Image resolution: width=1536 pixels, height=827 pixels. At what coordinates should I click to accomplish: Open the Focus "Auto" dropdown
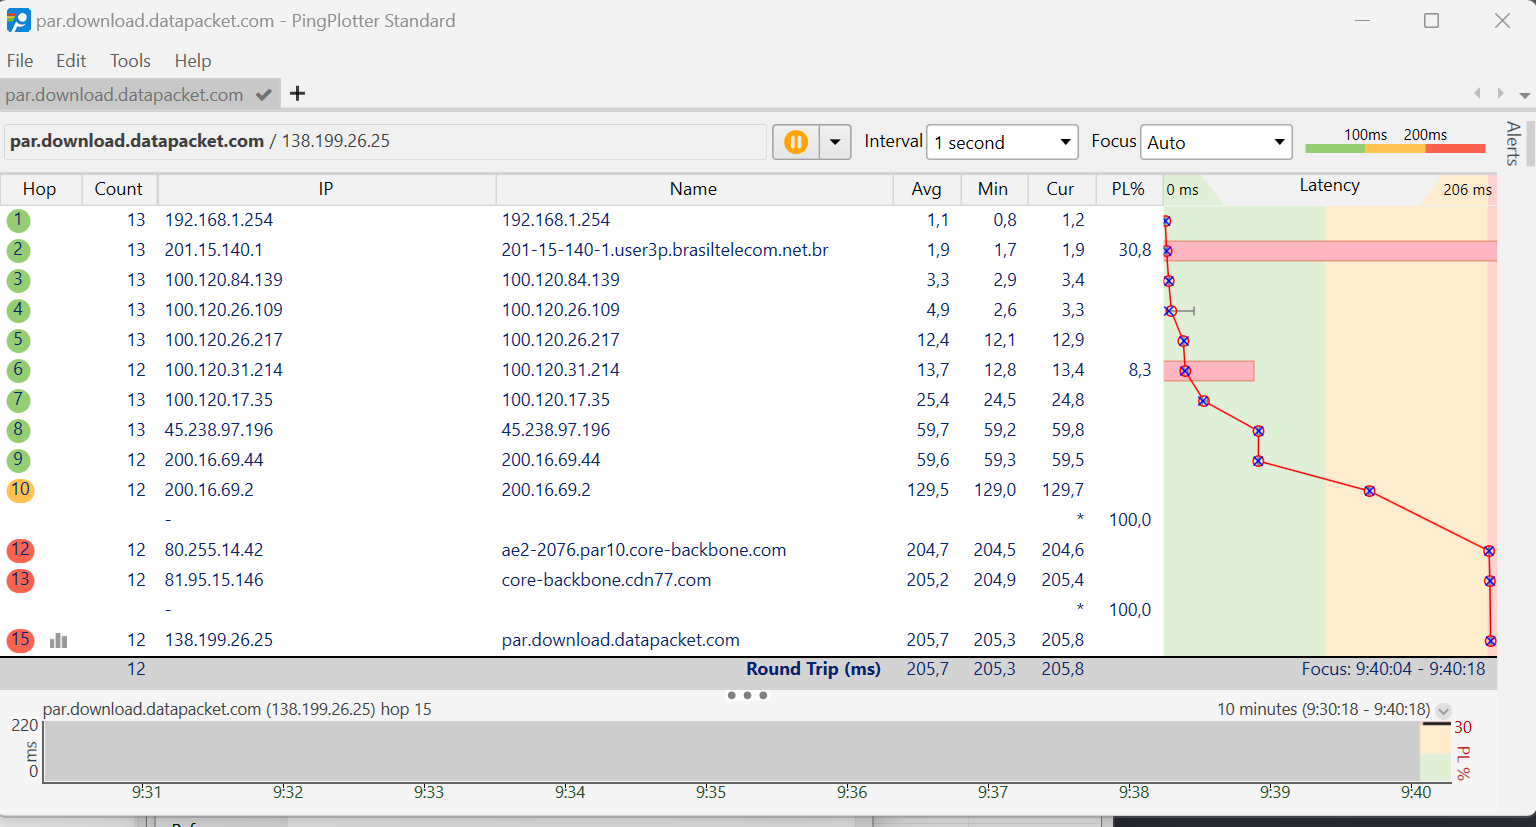(x=1216, y=142)
